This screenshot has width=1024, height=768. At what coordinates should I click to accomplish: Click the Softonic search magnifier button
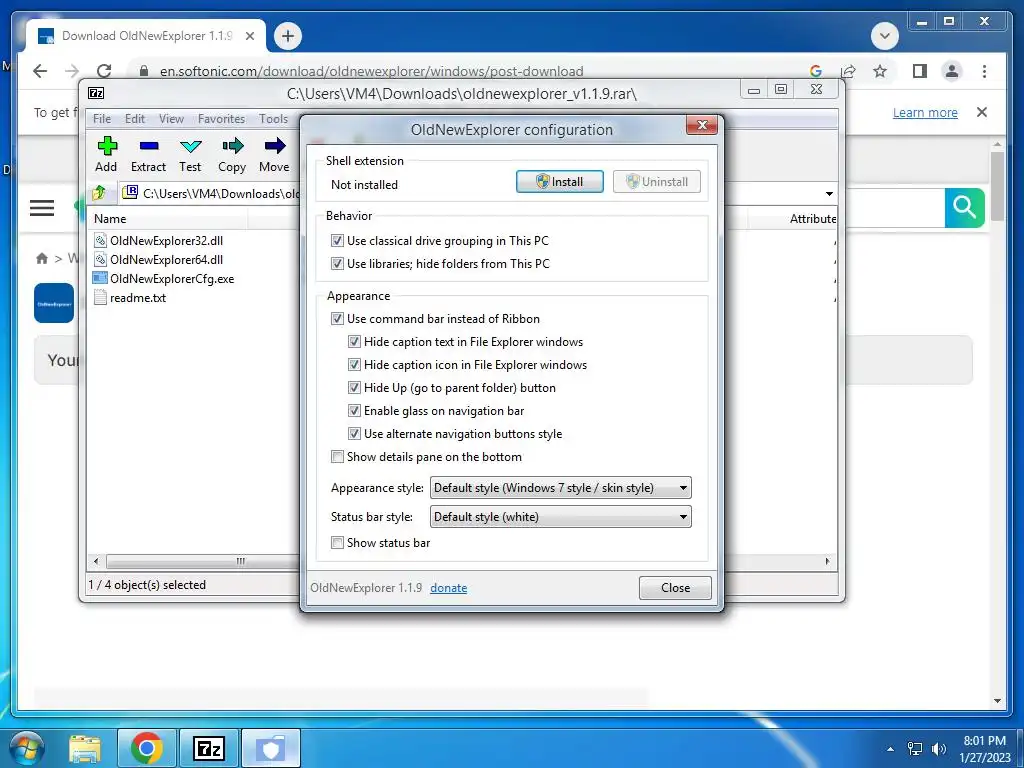pyautogui.click(x=965, y=208)
